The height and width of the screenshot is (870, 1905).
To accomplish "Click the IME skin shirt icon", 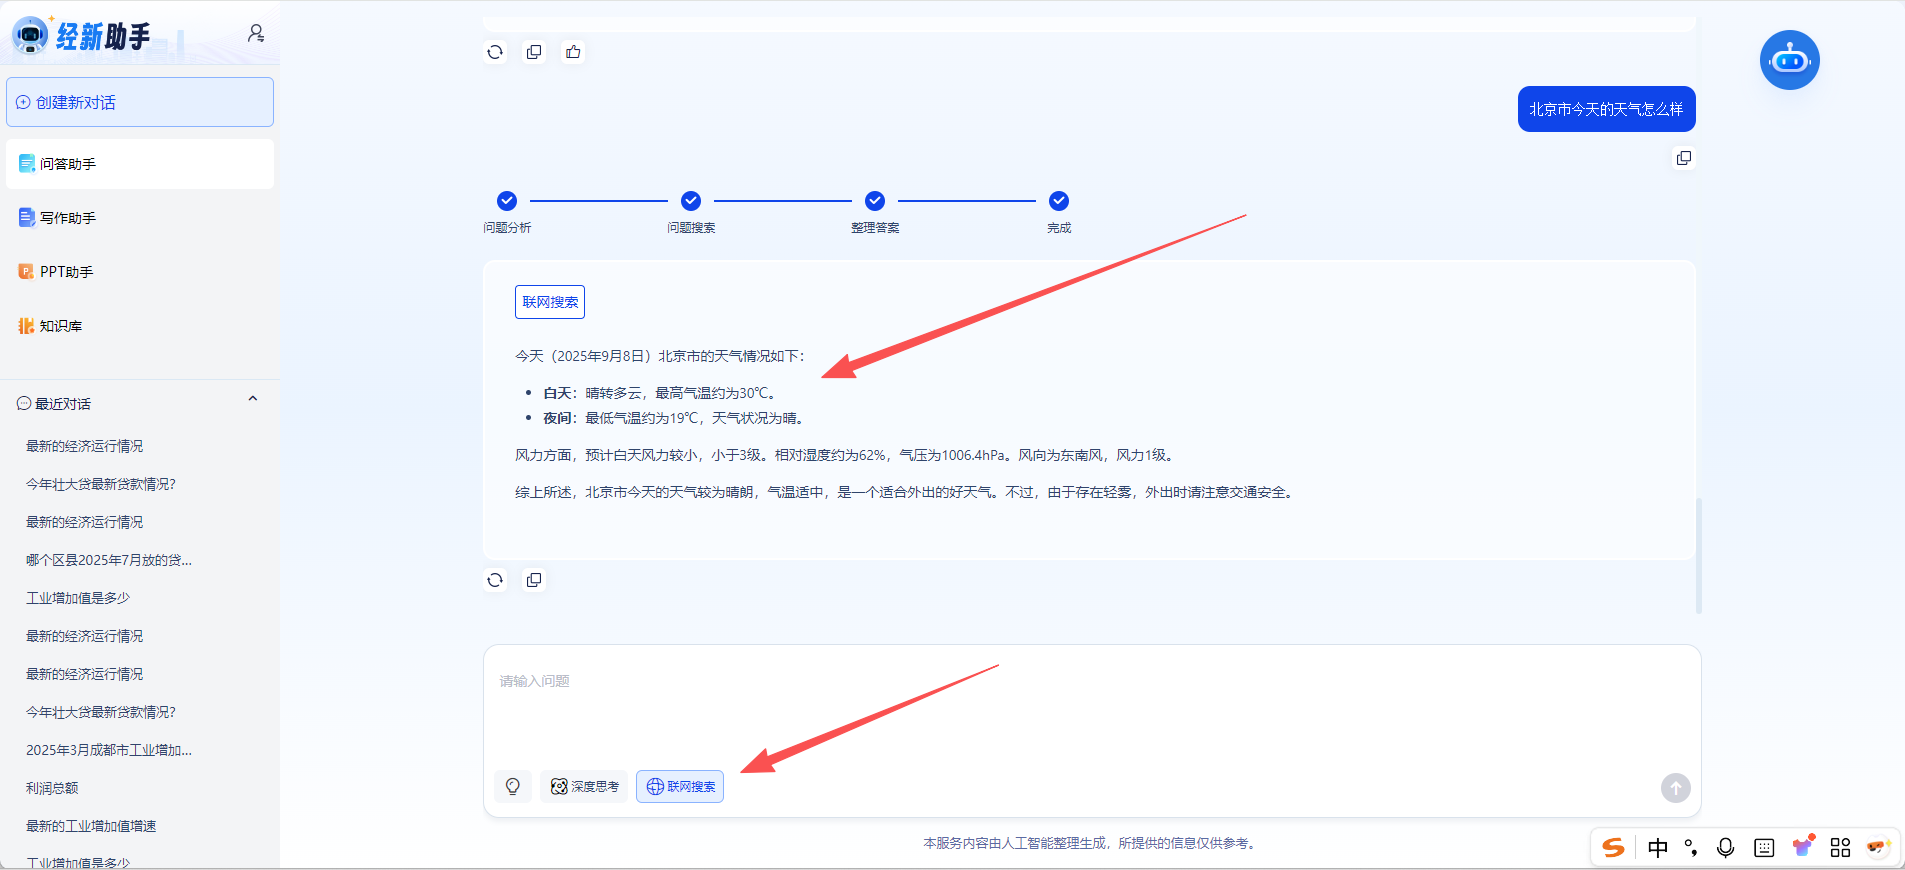I will click(x=1803, y=847).
